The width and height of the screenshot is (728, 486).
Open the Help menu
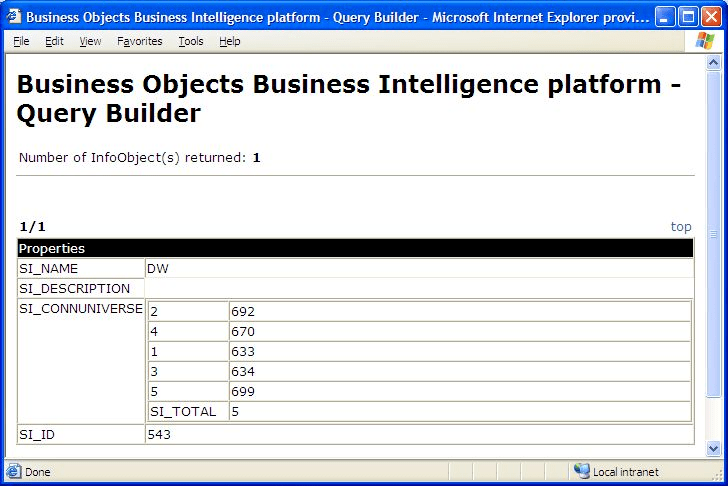[x=230, y=41]
